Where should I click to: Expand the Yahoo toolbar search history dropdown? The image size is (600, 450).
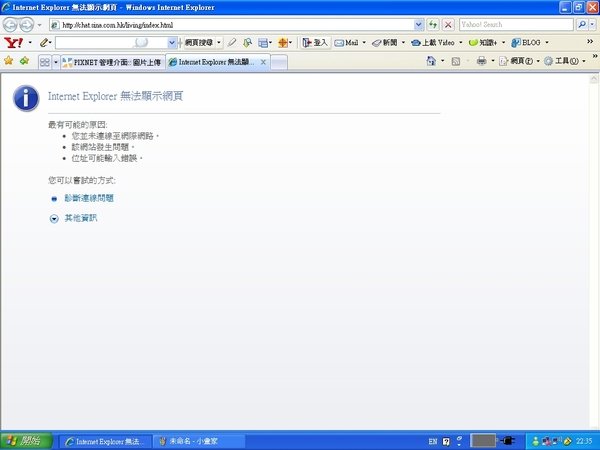pyautogui.click(x=172, y=42)
